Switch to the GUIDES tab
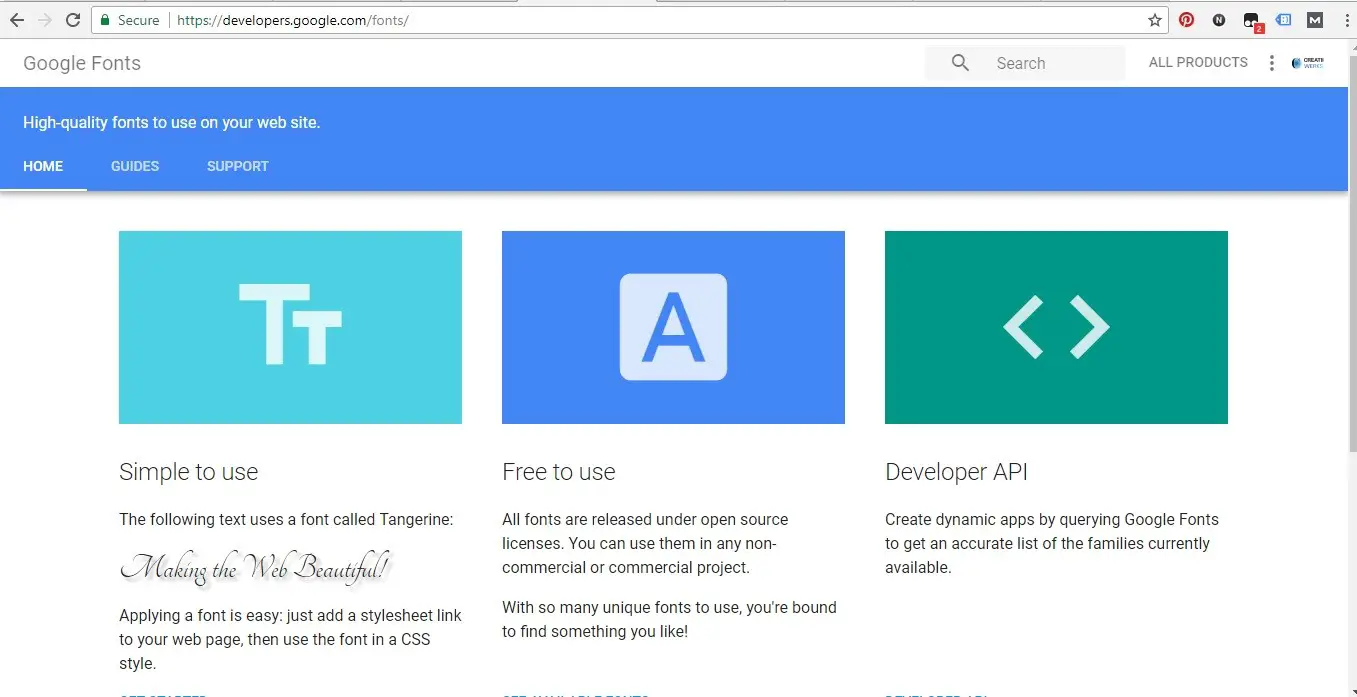Viewport: 1357px width, 697px height. pyautogui.click(x=135, y=166)
